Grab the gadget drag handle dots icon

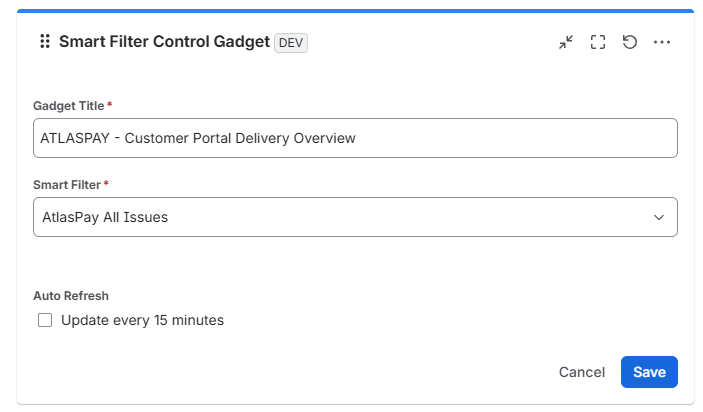pyautogui.click(x=45, y=41)
